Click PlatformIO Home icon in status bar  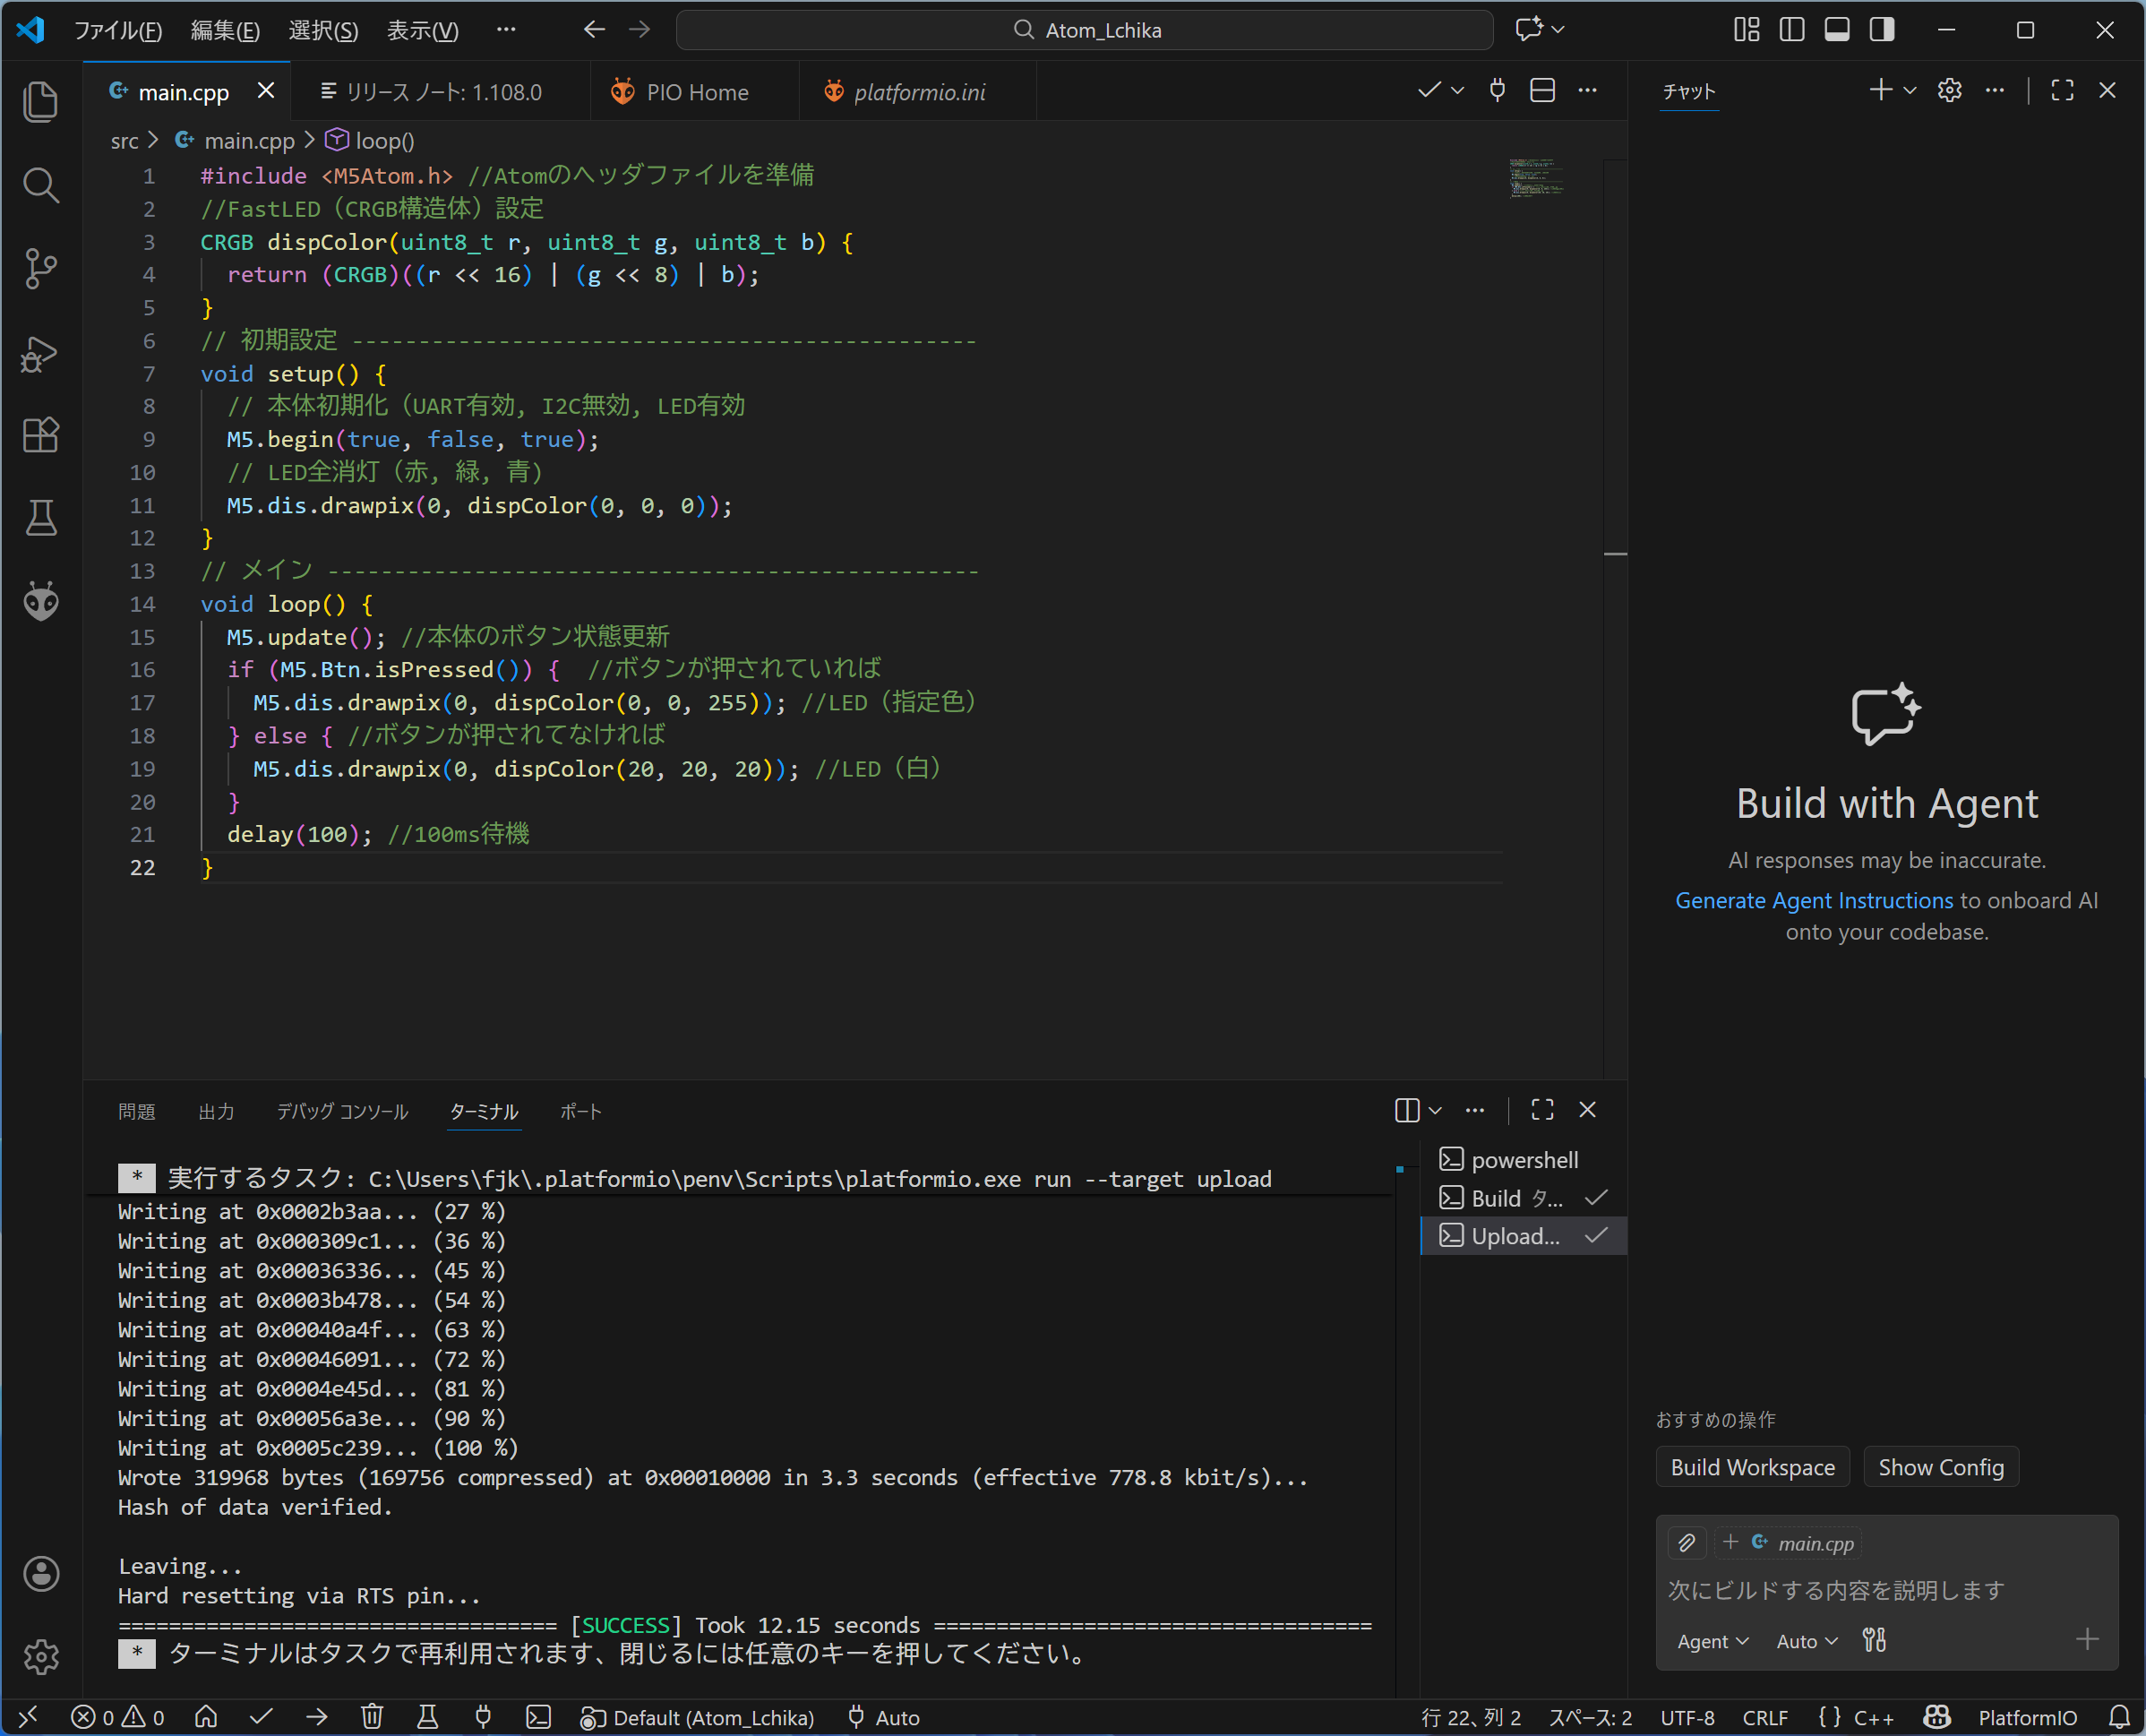coord(206,1717)
